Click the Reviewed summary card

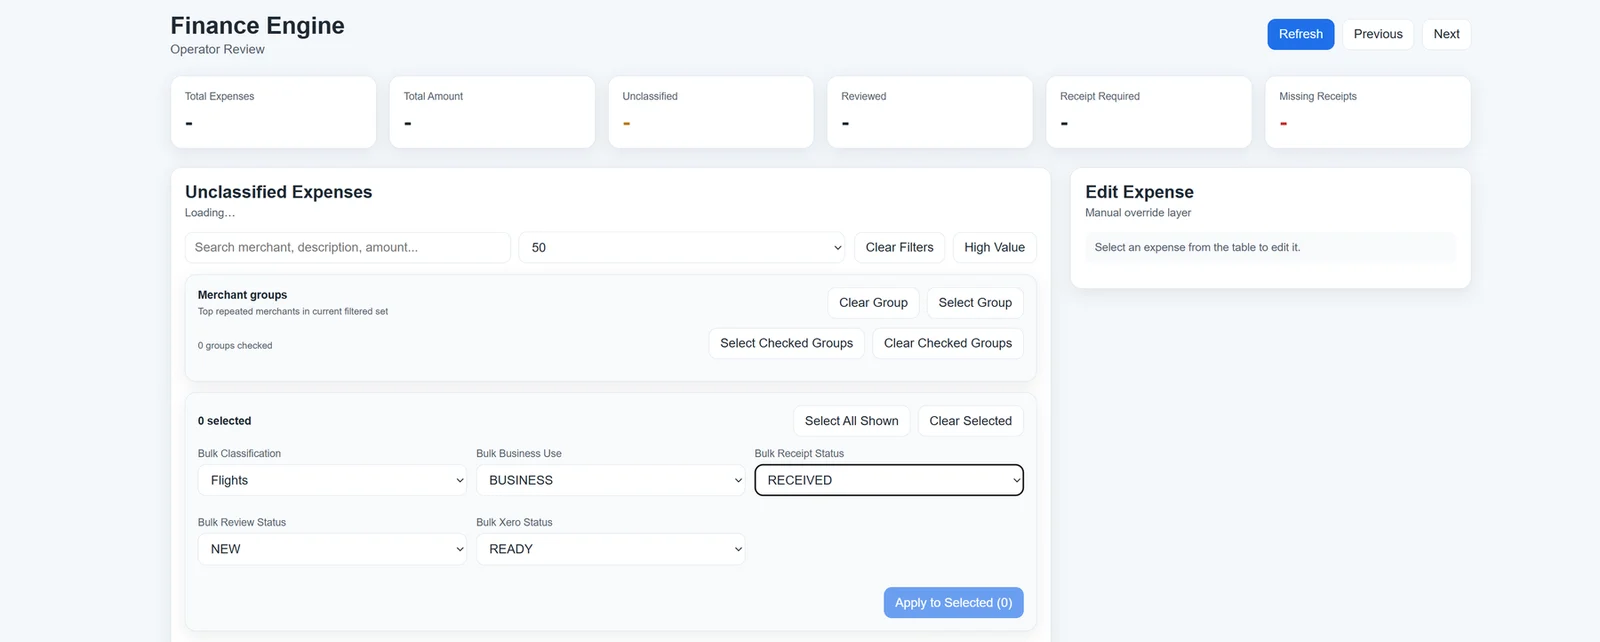[930, 112]
